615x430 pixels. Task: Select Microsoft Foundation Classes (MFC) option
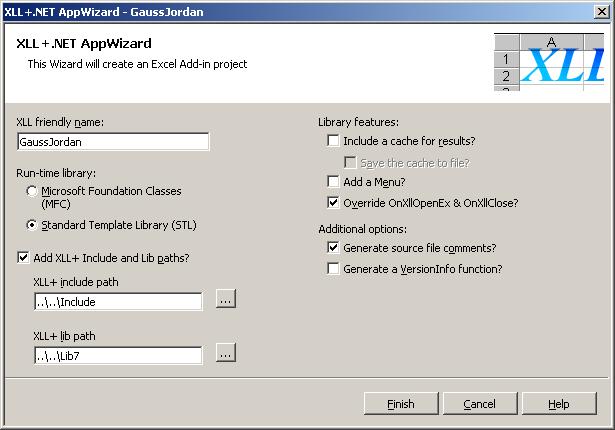coord(33,191)
